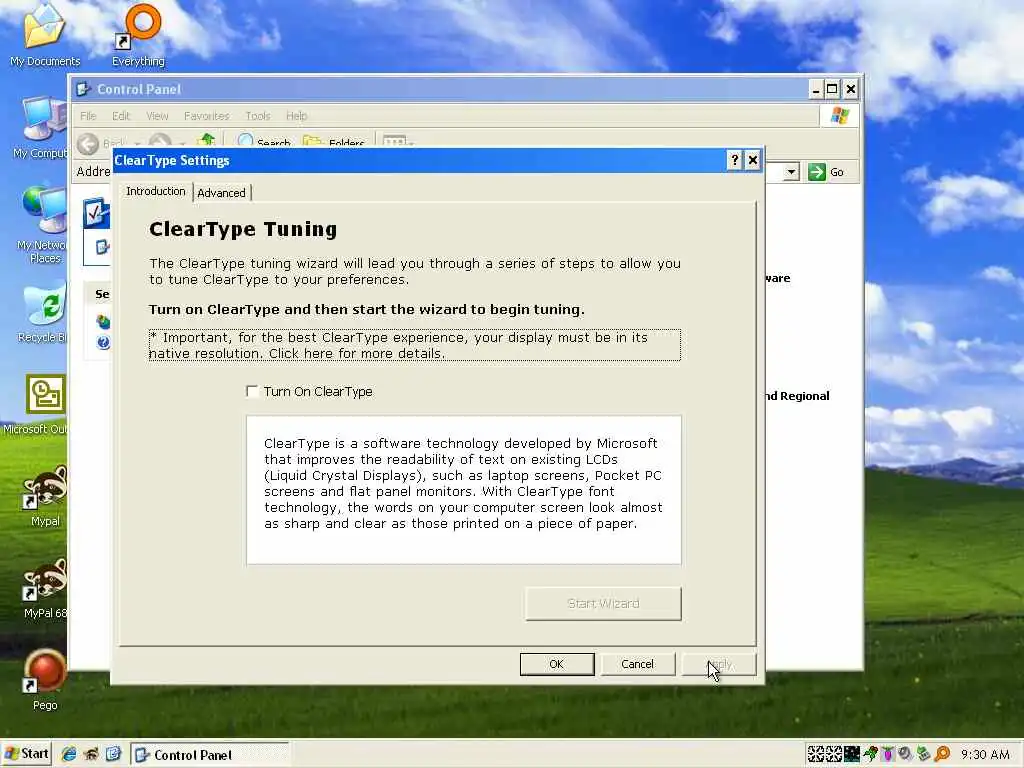The height and width of the screenshot is (768, 1024).
Task: Open the Help menu in Control Panel
Action: tap(296, 116)
